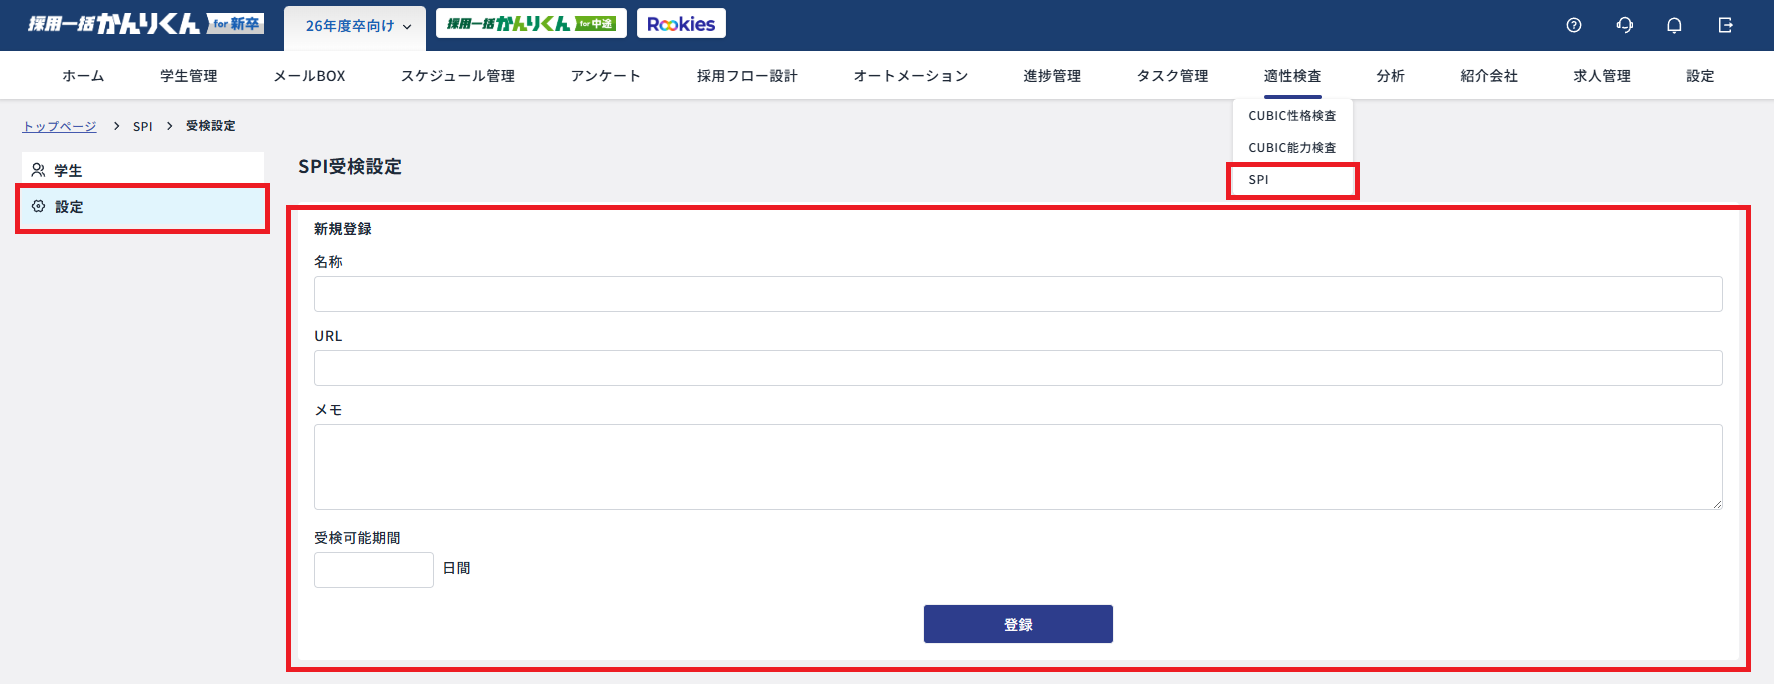Click the 日間 unit label
The width and height of the screenshot is (1774, 684).
(x=456, y=568)
